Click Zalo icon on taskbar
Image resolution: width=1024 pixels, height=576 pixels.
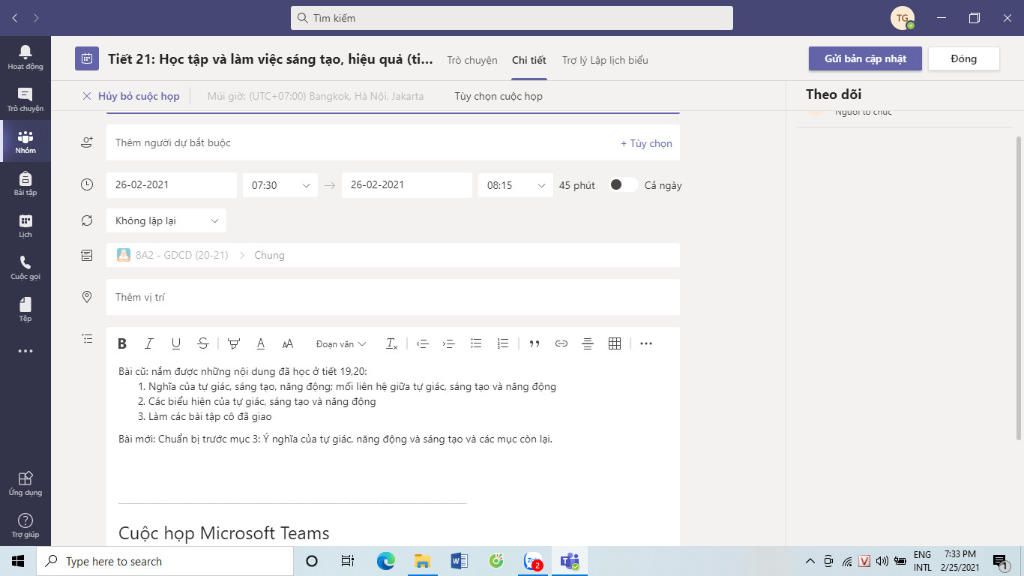533,561
